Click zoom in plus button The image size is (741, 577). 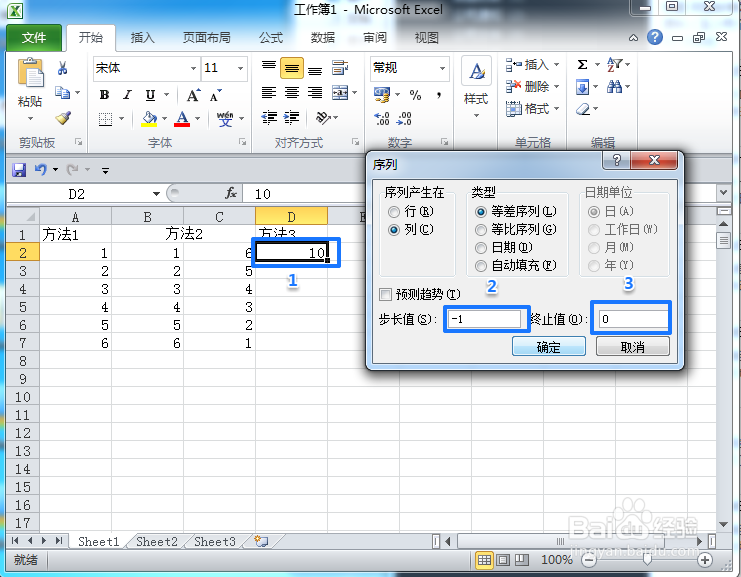[x=705, y=560]
